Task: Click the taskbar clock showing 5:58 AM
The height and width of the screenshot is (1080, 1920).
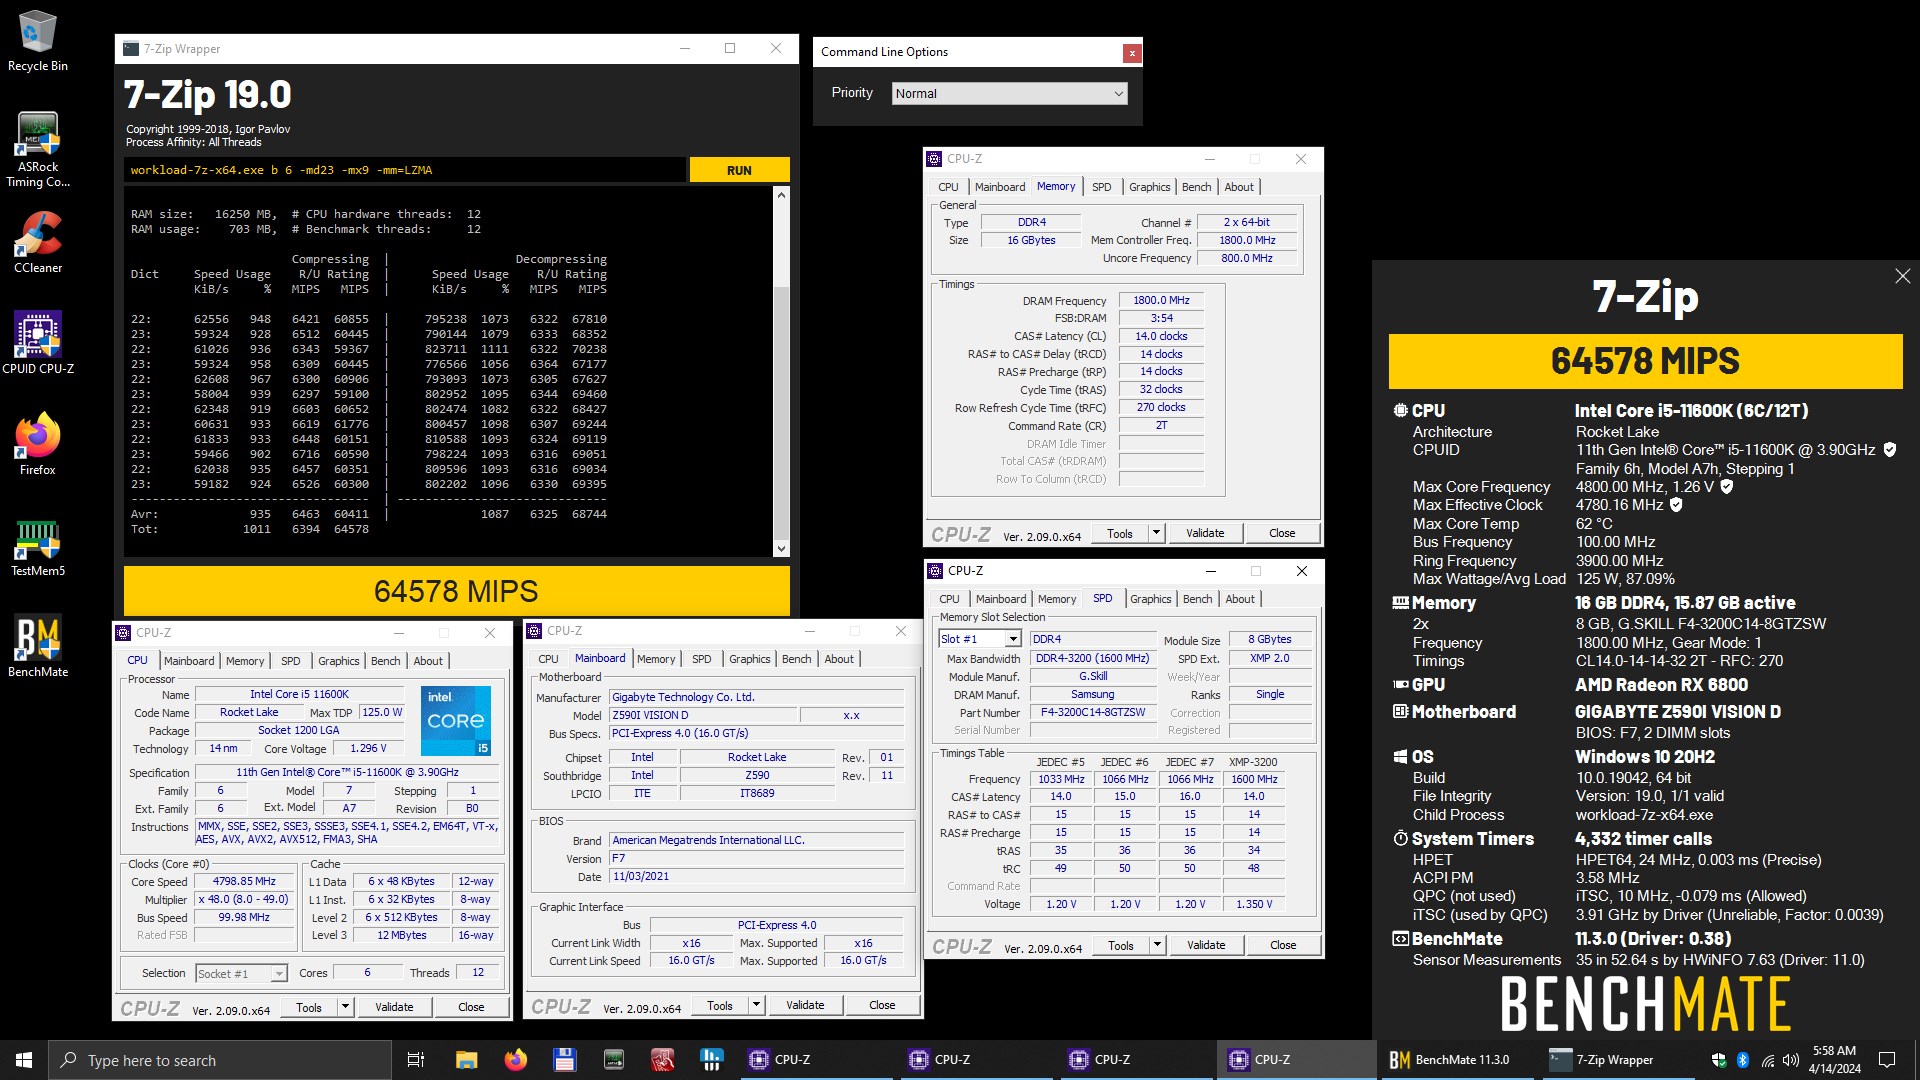Action: (1834, 1060)
